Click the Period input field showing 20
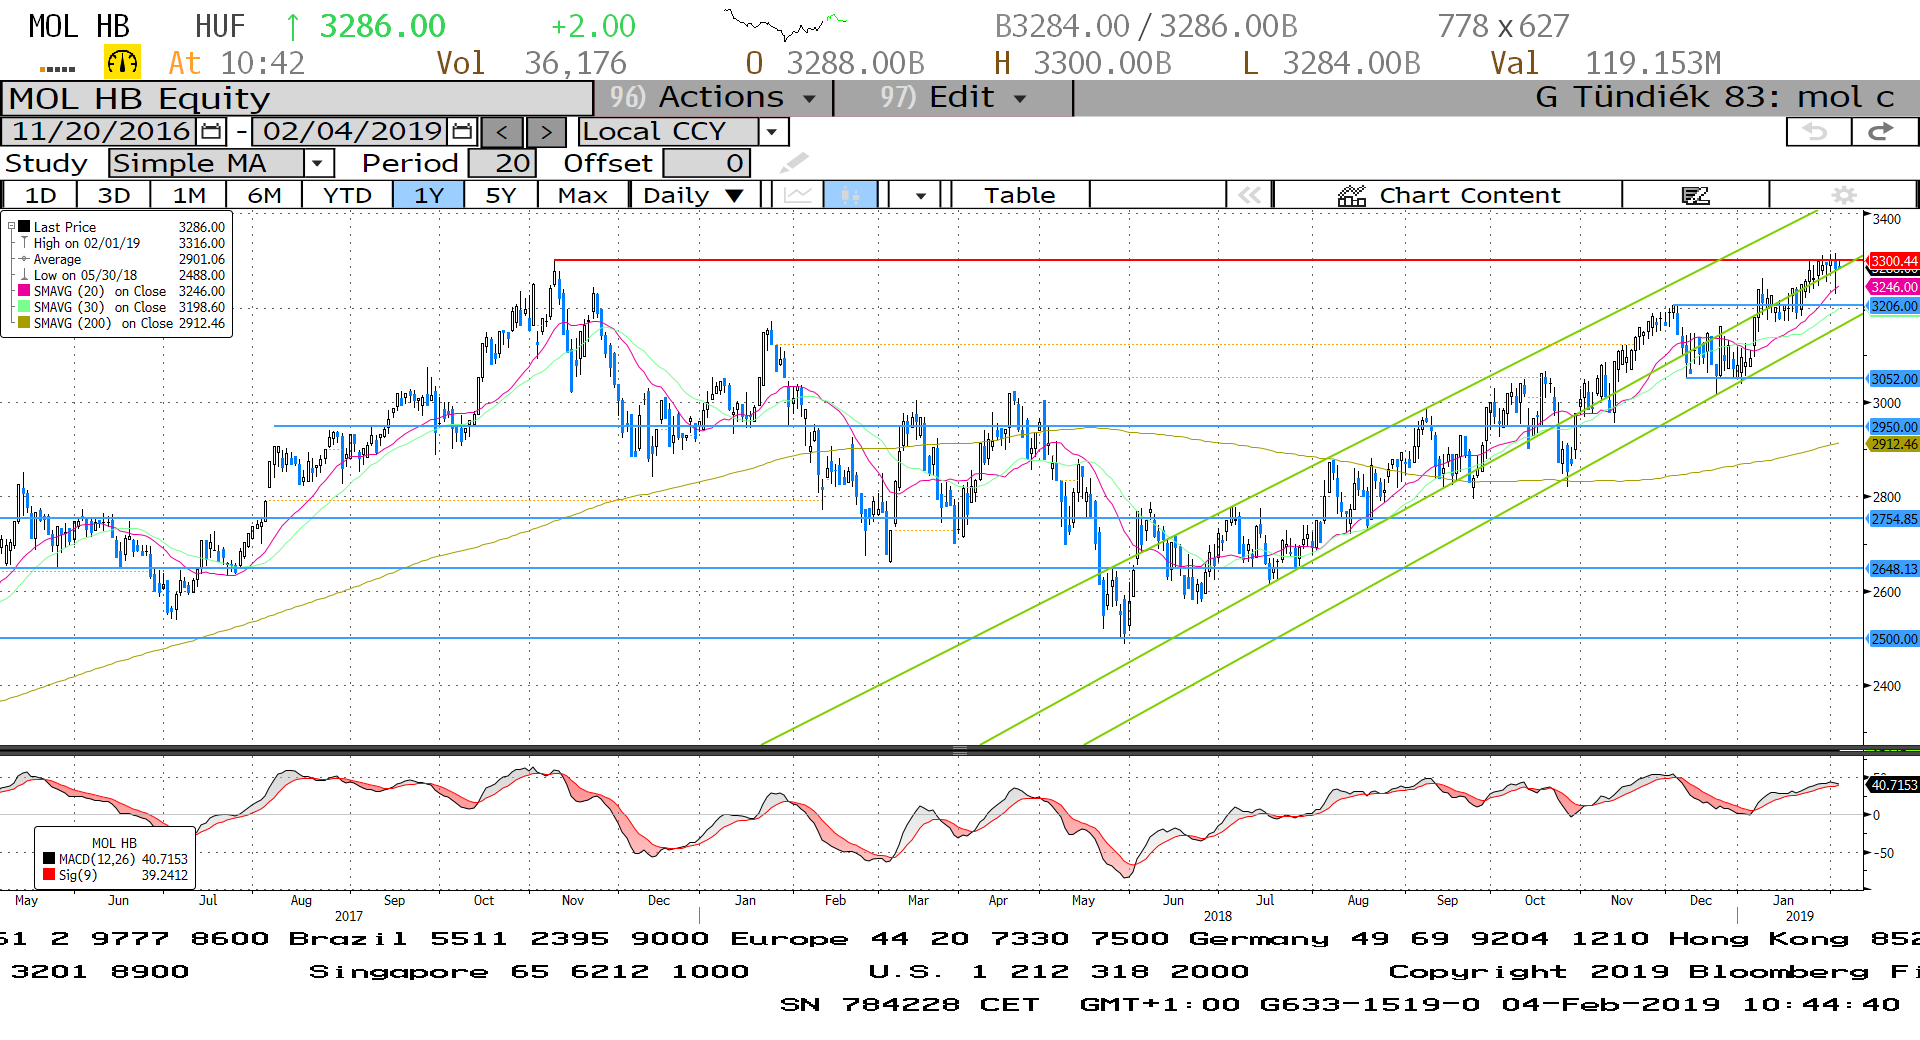This screenshot has height=1040, width=1920. click(x=503, y=163)
